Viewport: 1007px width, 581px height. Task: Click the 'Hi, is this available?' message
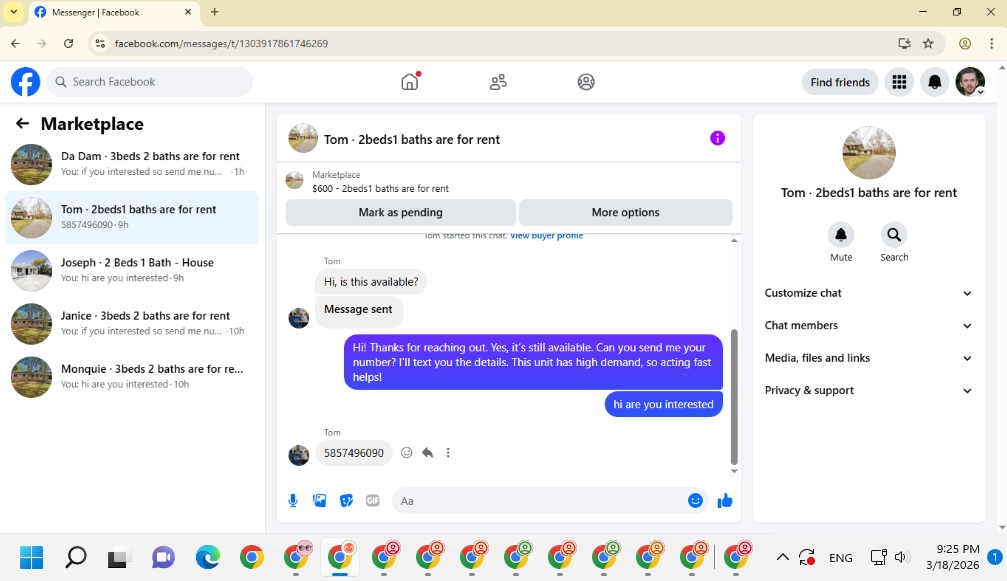371,282
